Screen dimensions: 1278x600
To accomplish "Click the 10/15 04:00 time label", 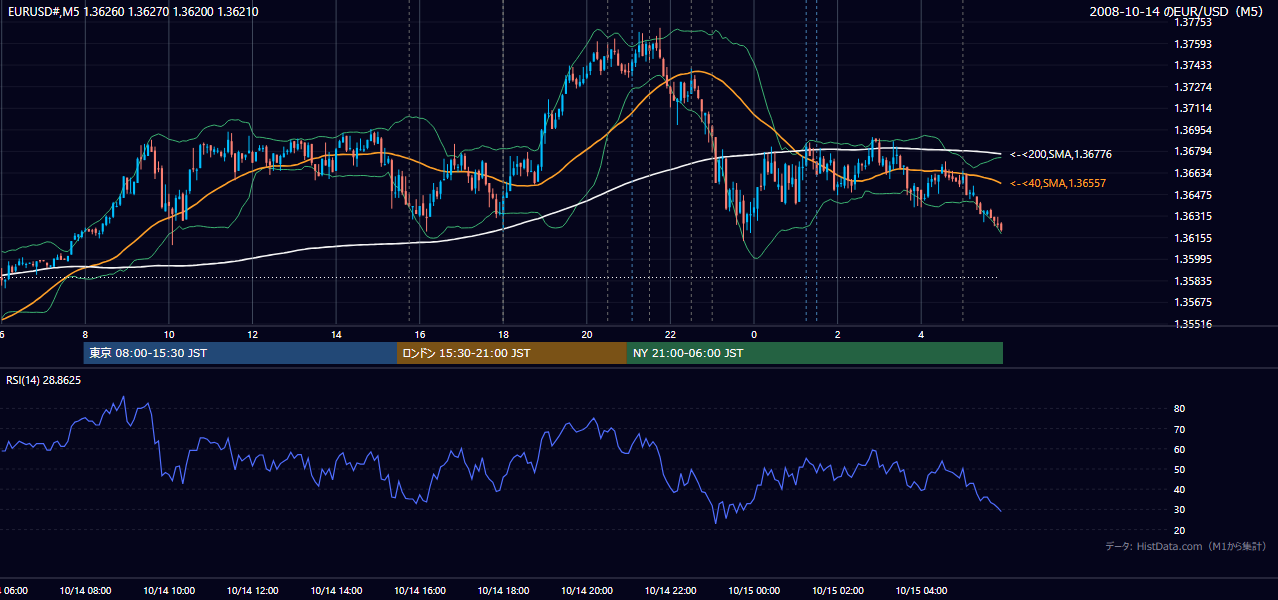I will [921, 591].
